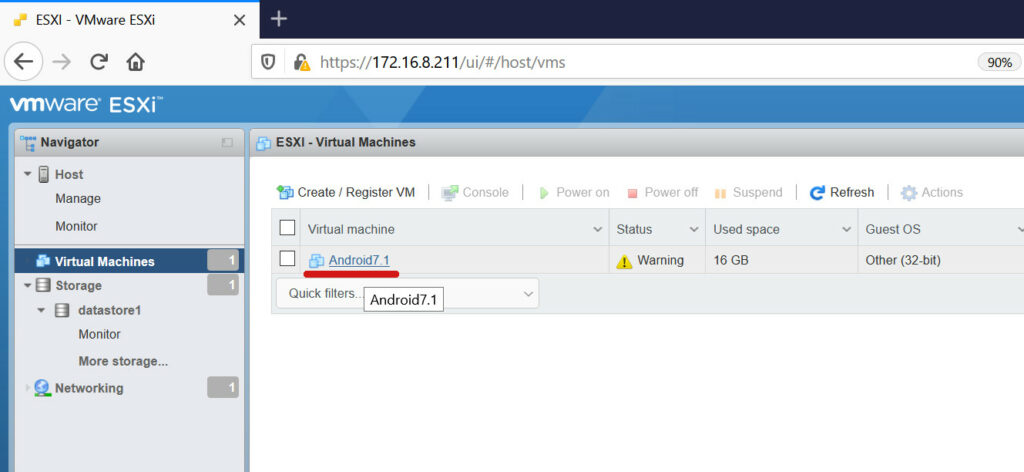Click the Power off toolbar button
Viewport: 1024px width, 472px height.
click(662, 192)
